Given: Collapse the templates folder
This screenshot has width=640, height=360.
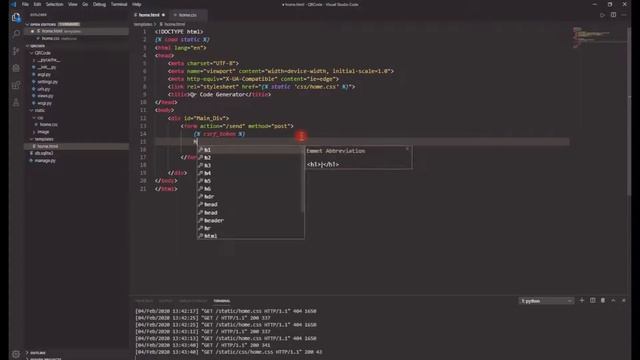Looking at the screenshot, I should click(x=31, y=139).
